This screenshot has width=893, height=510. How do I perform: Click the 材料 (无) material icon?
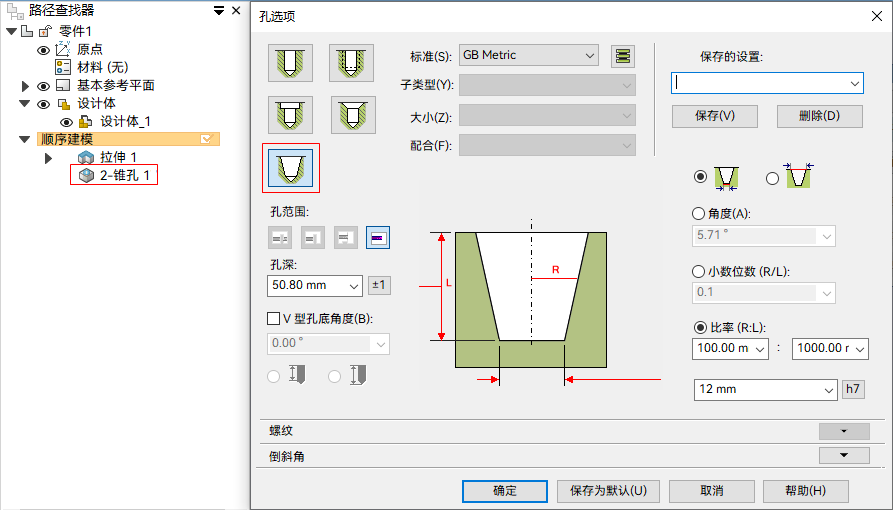[63, 67]
